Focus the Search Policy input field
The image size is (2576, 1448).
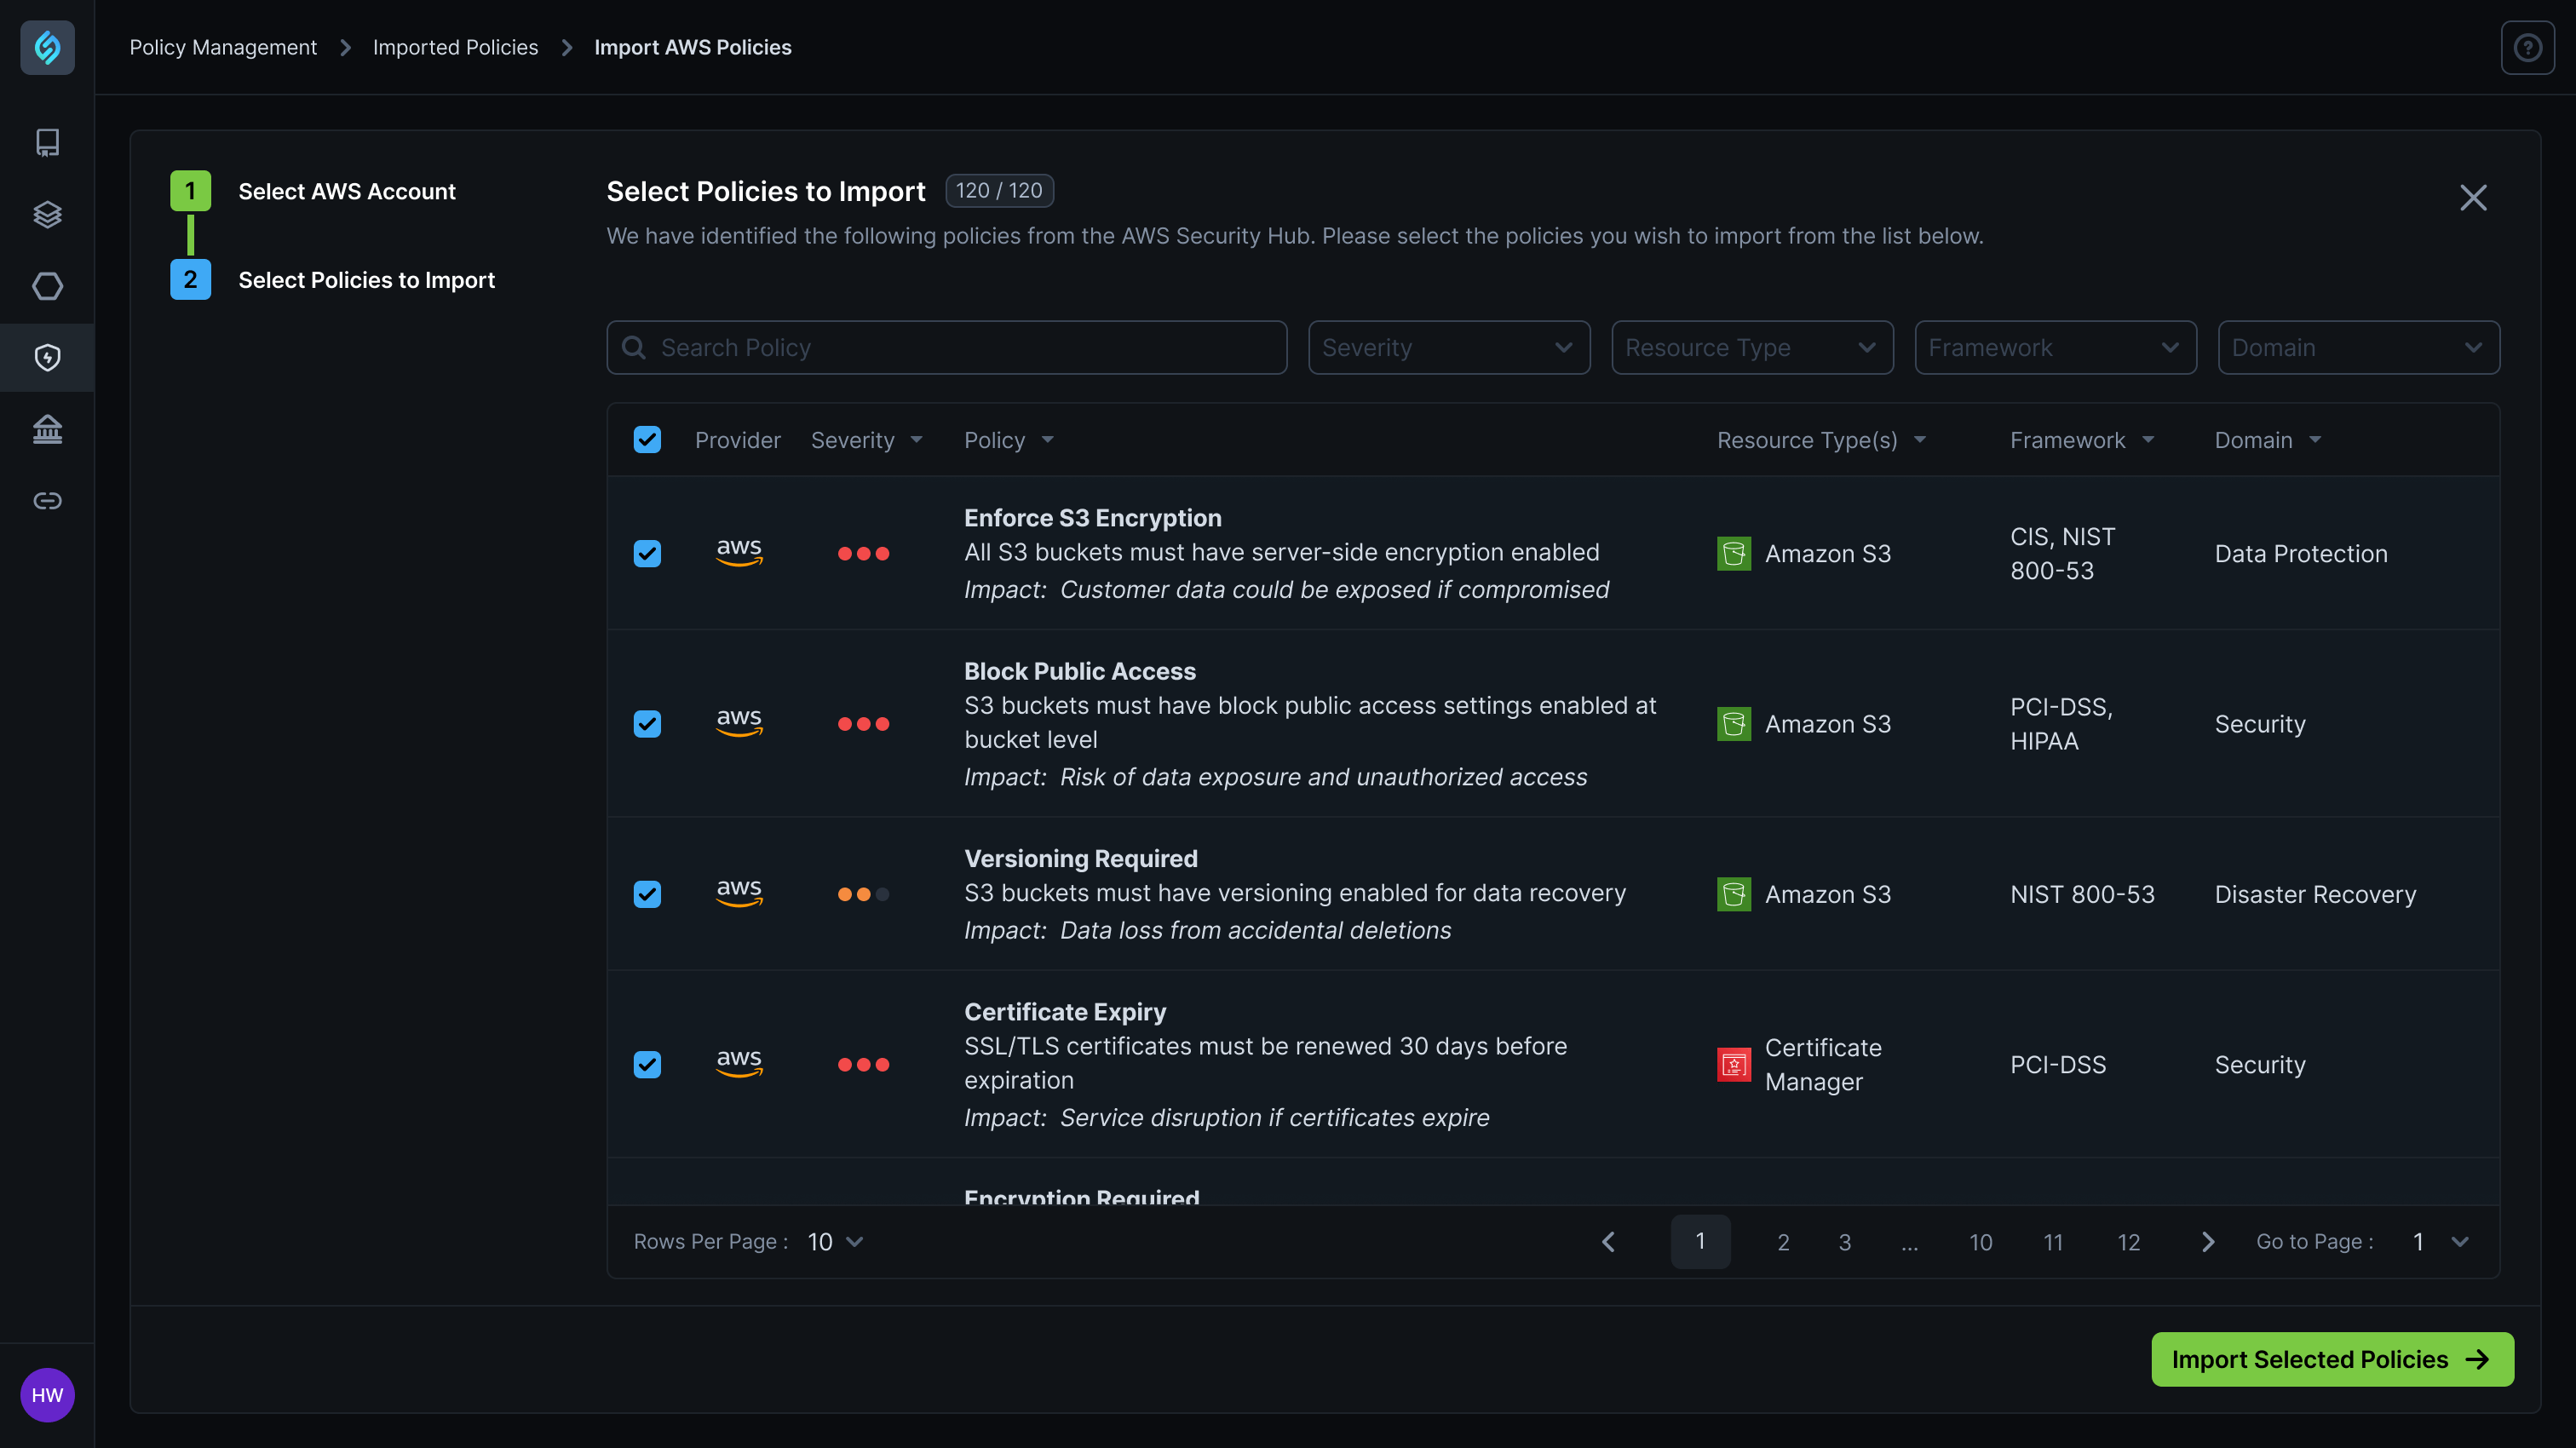click(x=946, y=347)
